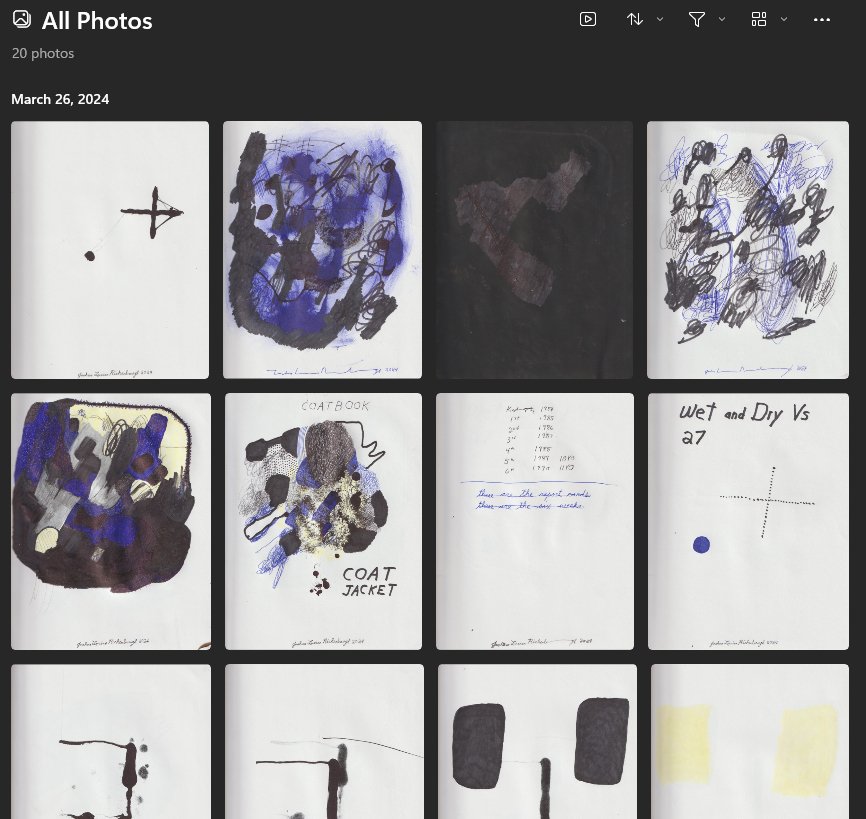Viewport: 866px width, 819px height.
Task: Expand the sort order dropdown chevron
Action: click(659, 19)
